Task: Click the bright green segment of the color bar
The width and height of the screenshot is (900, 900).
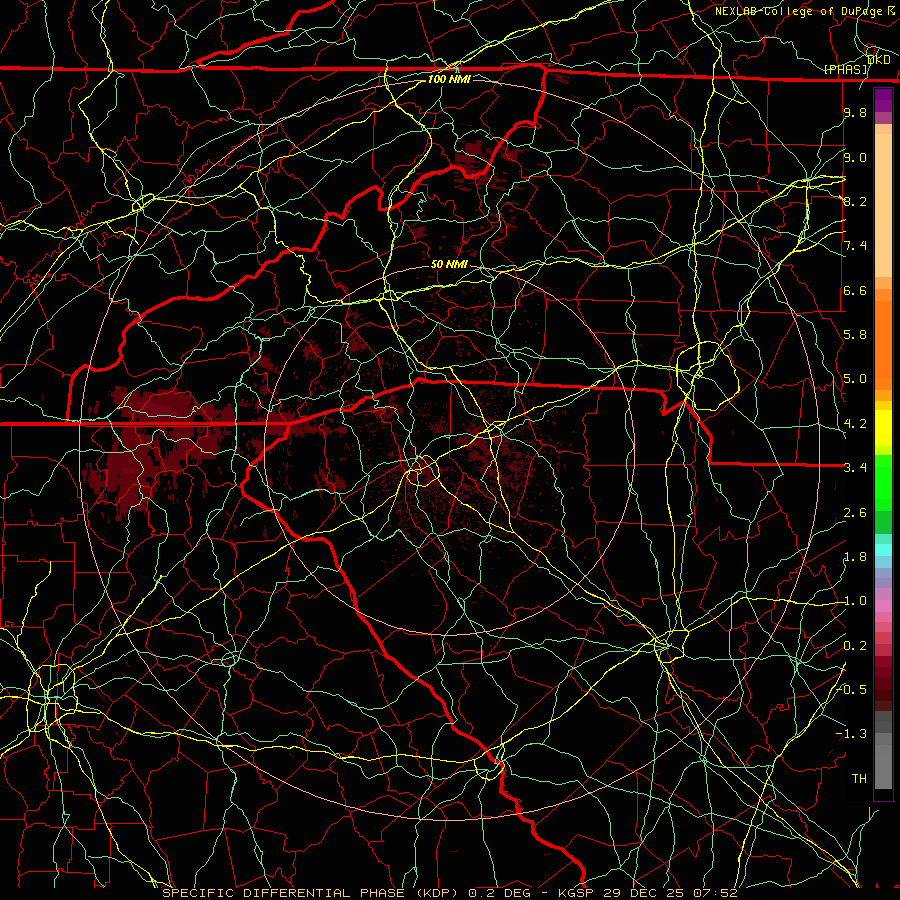Action: click(883, 482)
